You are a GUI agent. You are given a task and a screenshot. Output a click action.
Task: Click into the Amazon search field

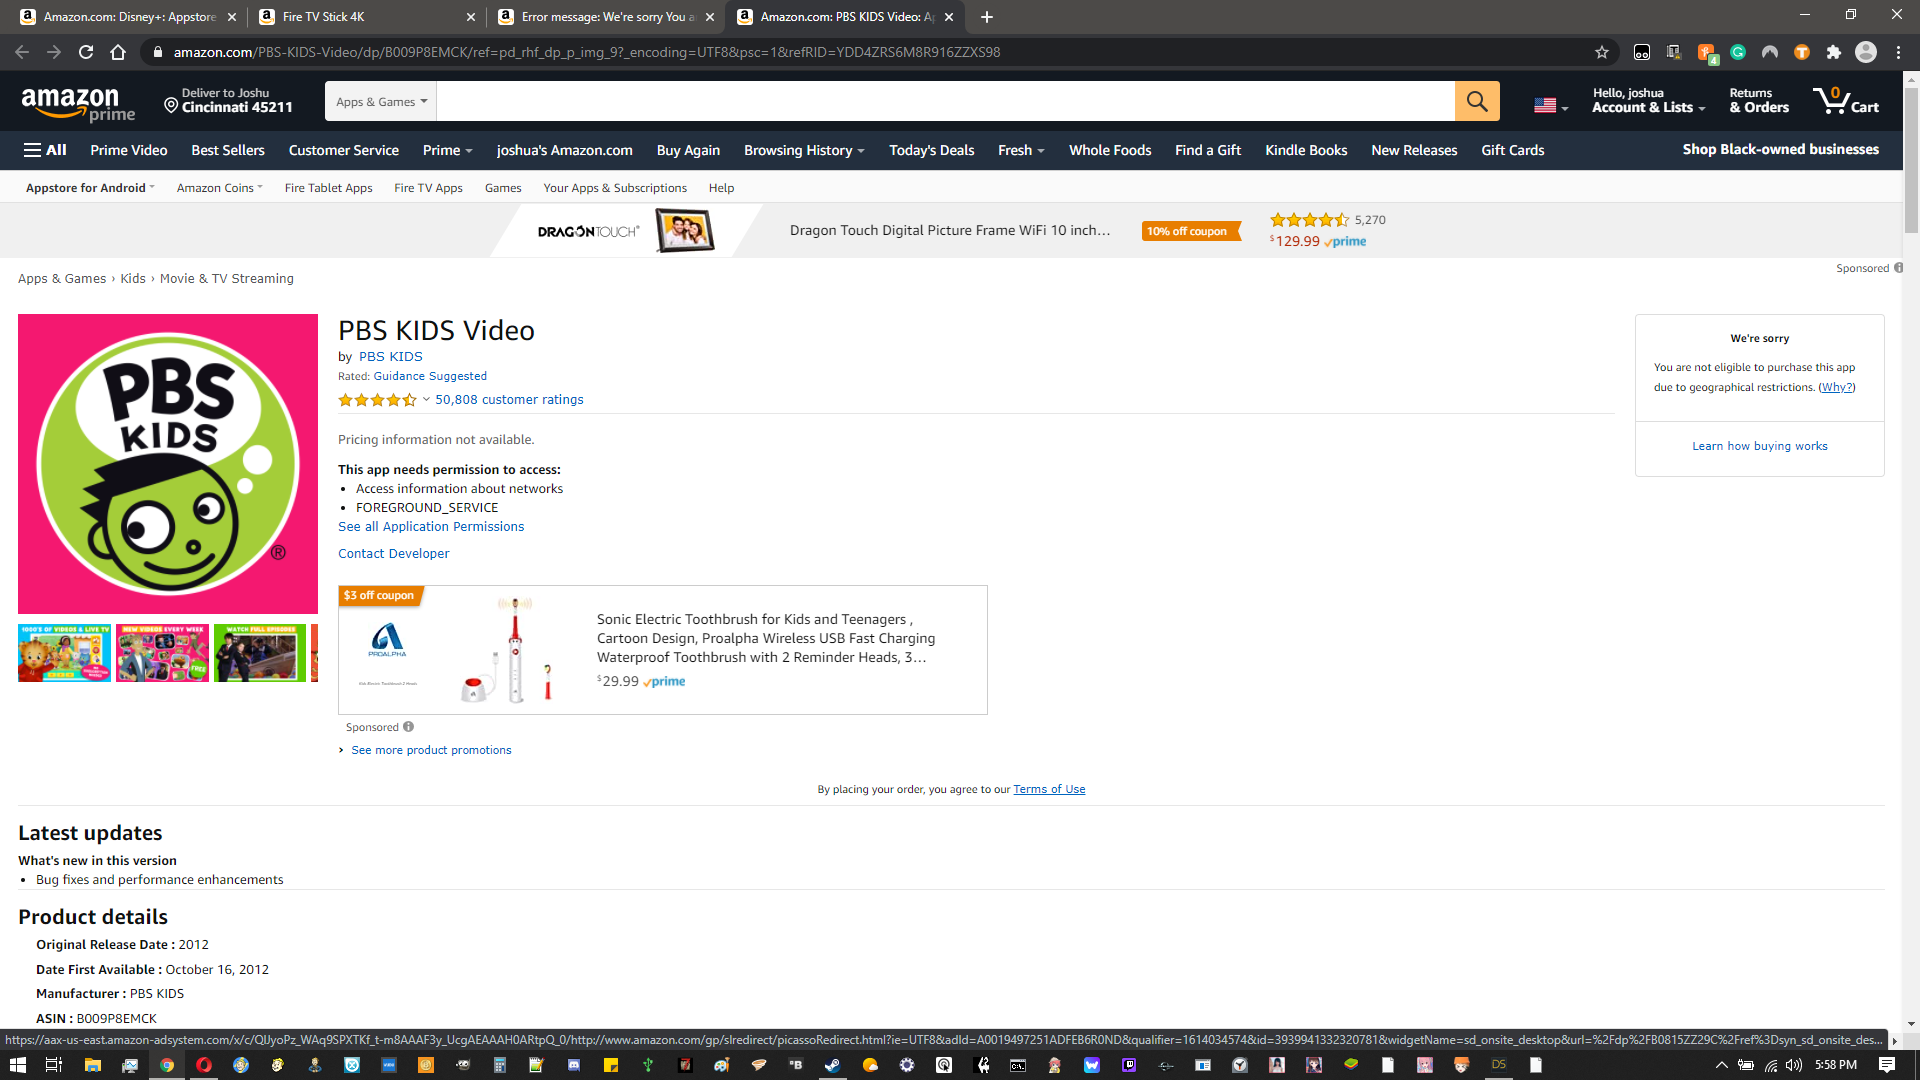point(945,101)
